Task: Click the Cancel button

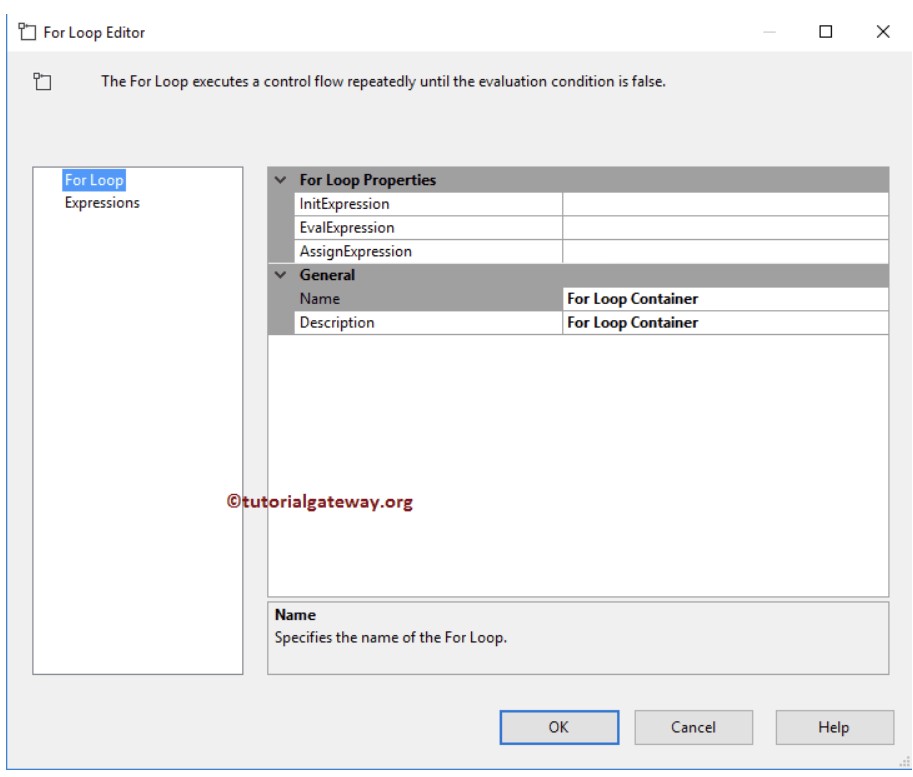Action: point(693,727)
